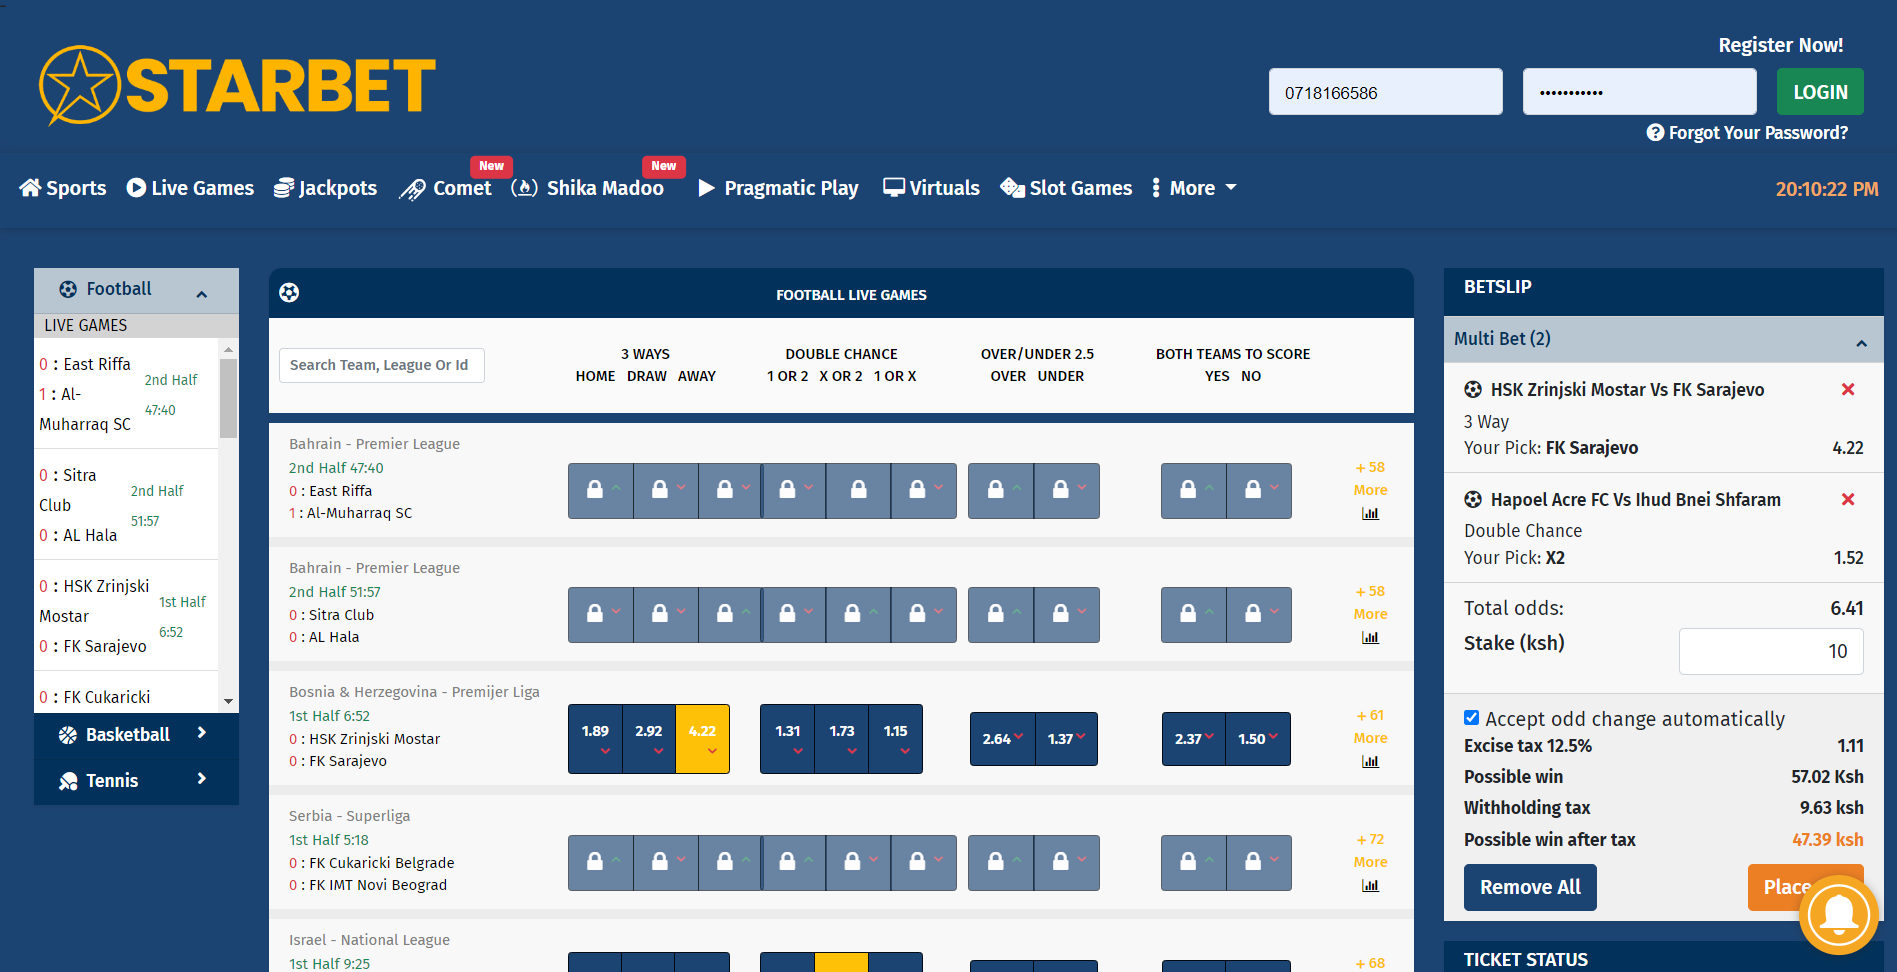The image size is (1897, 972).
Task: Uncheck Accept odd change automatically
Action: point(1472,717)
